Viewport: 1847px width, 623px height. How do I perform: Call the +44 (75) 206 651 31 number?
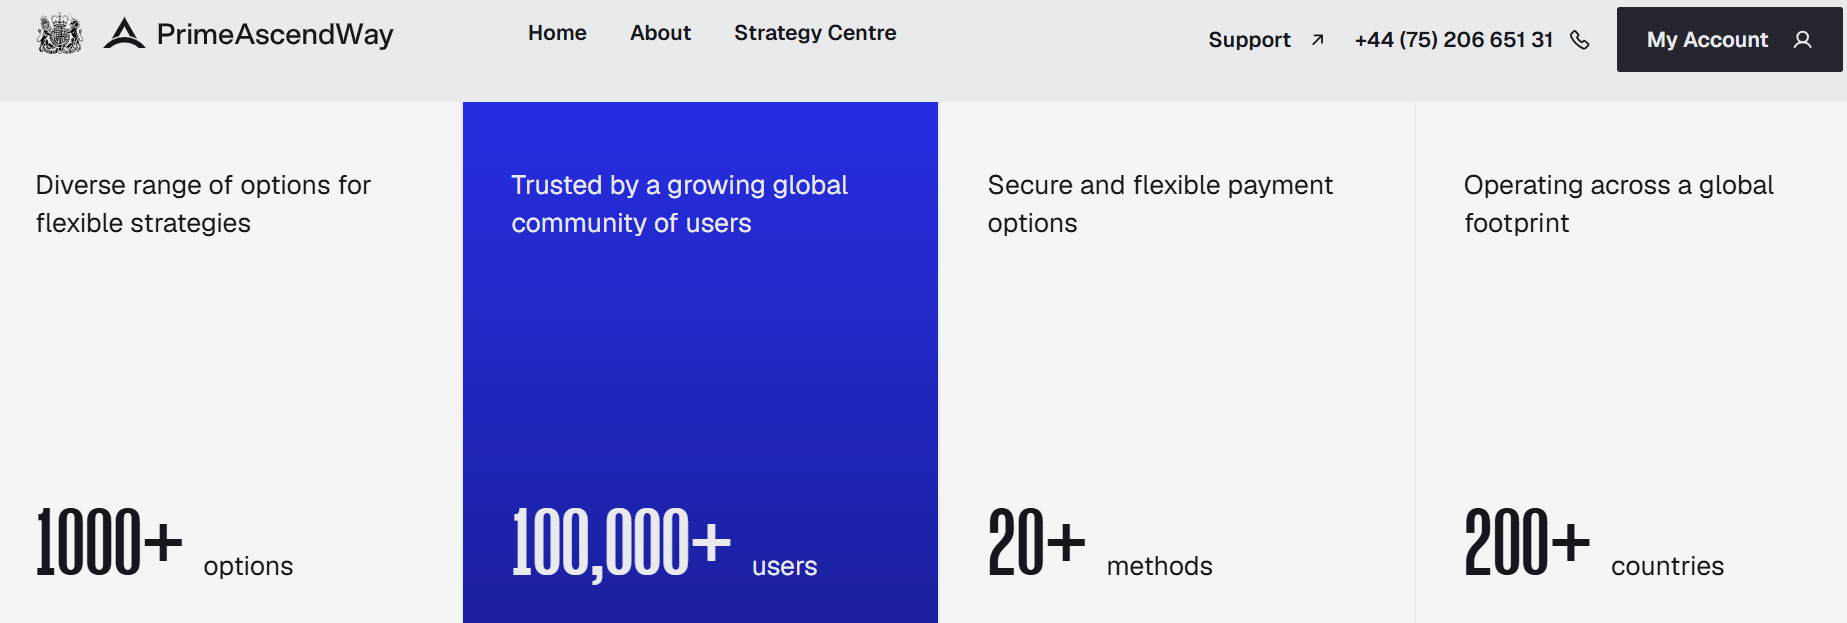[1453, 40]
